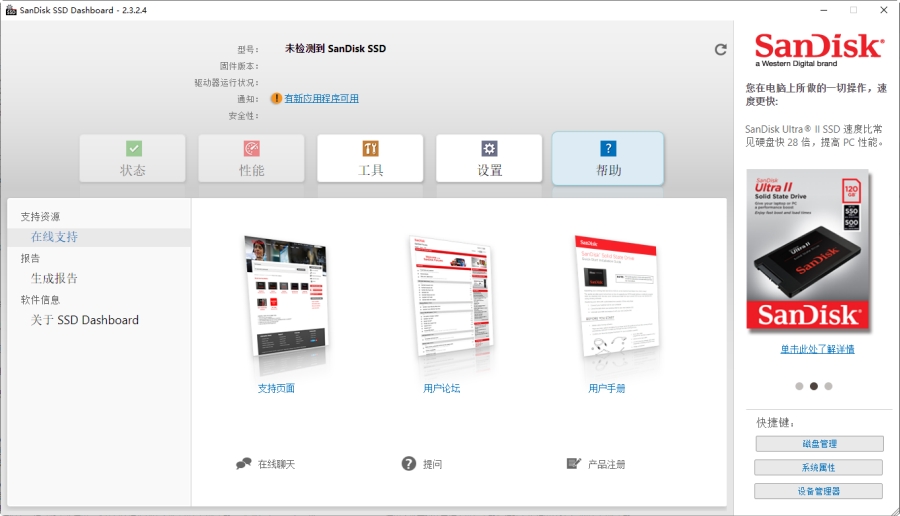Click the 产品注册 text link
Screen dimensions: 900x516
tap(607, 464)
